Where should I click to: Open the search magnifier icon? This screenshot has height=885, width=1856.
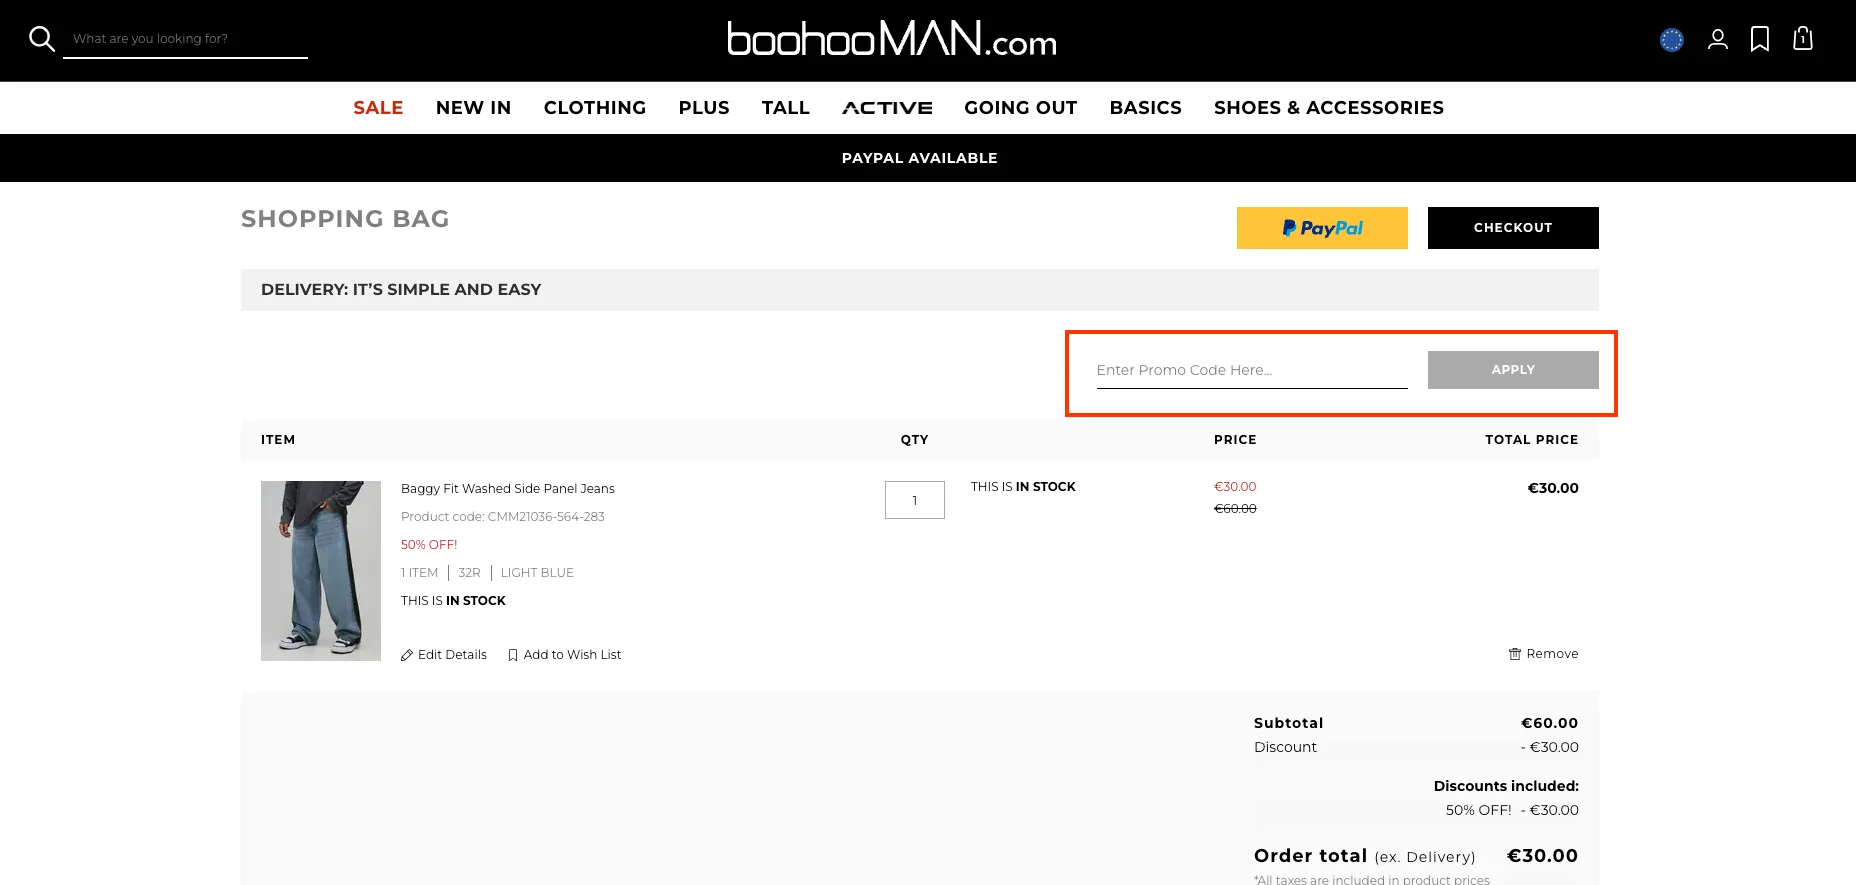41,38
